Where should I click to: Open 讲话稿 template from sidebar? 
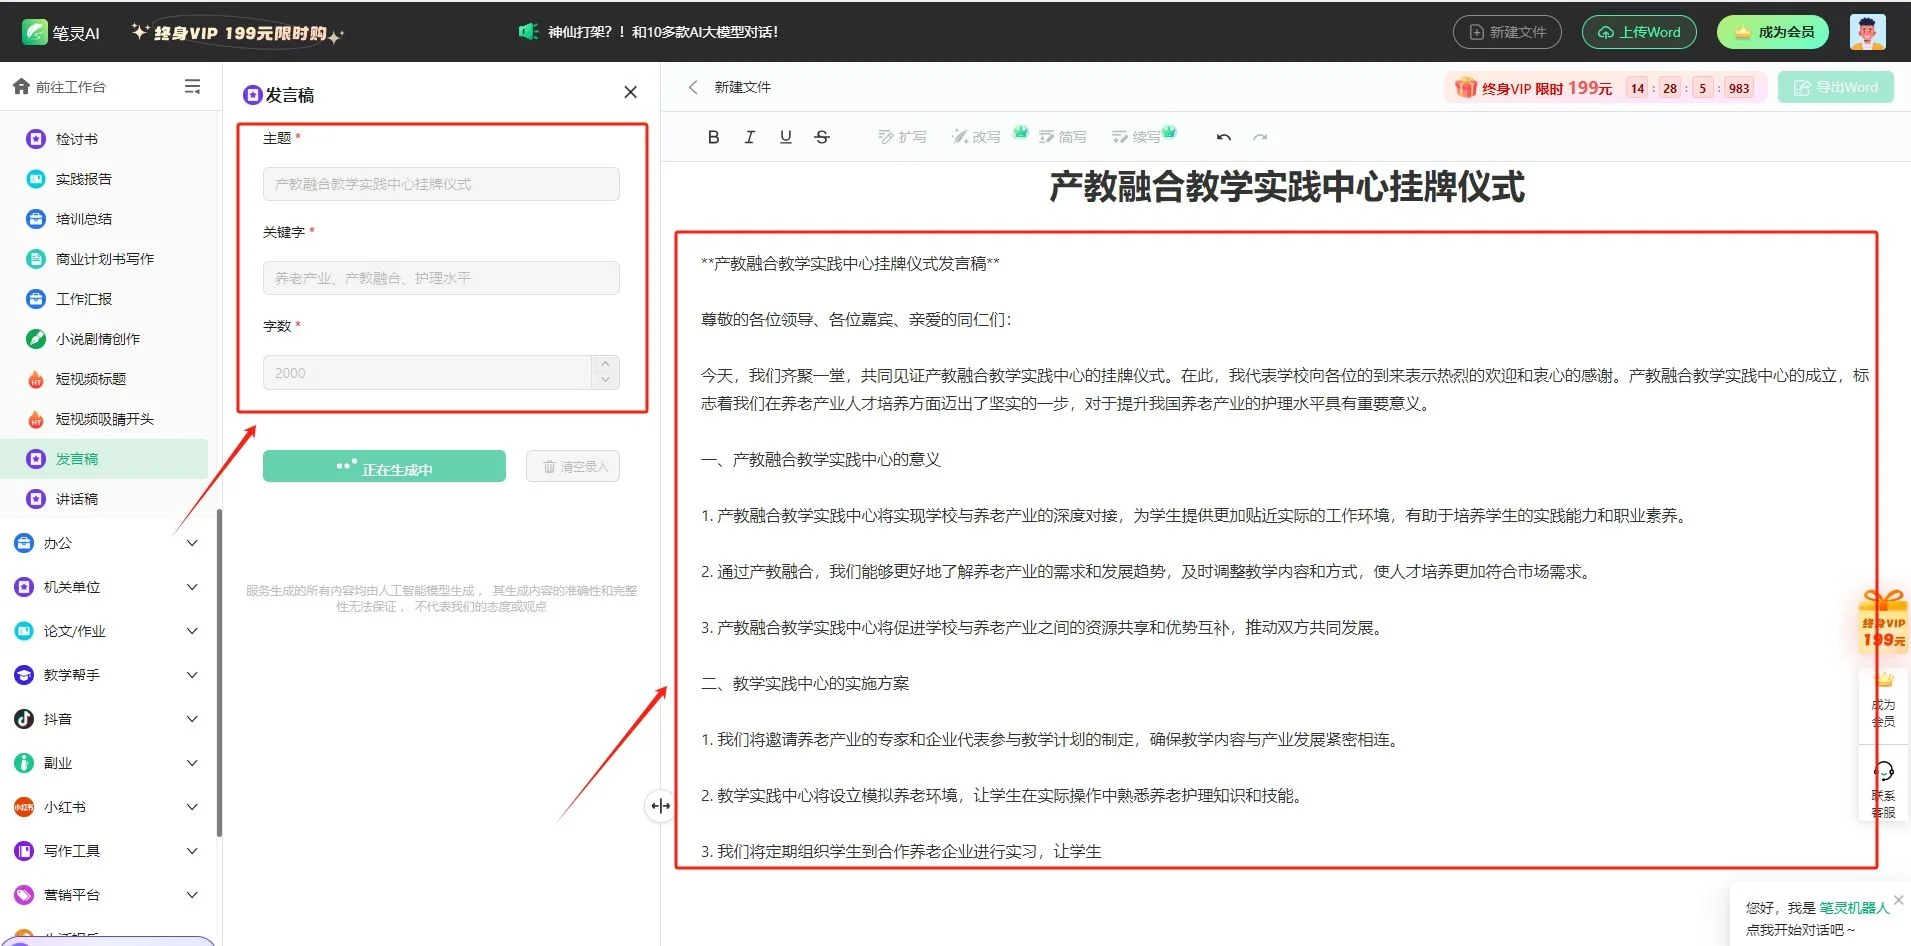[76, 499]
